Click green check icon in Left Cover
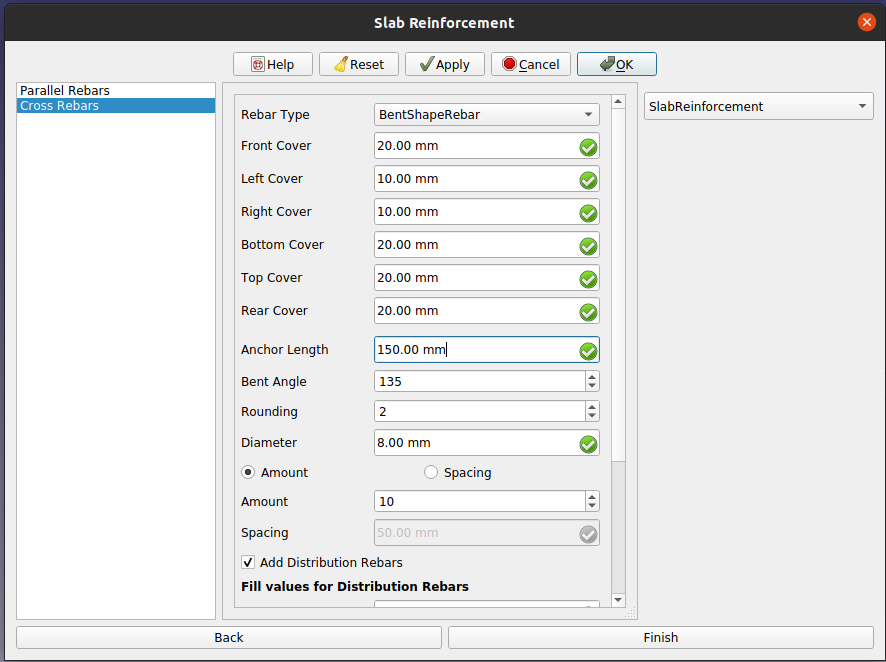 (588, 180)
